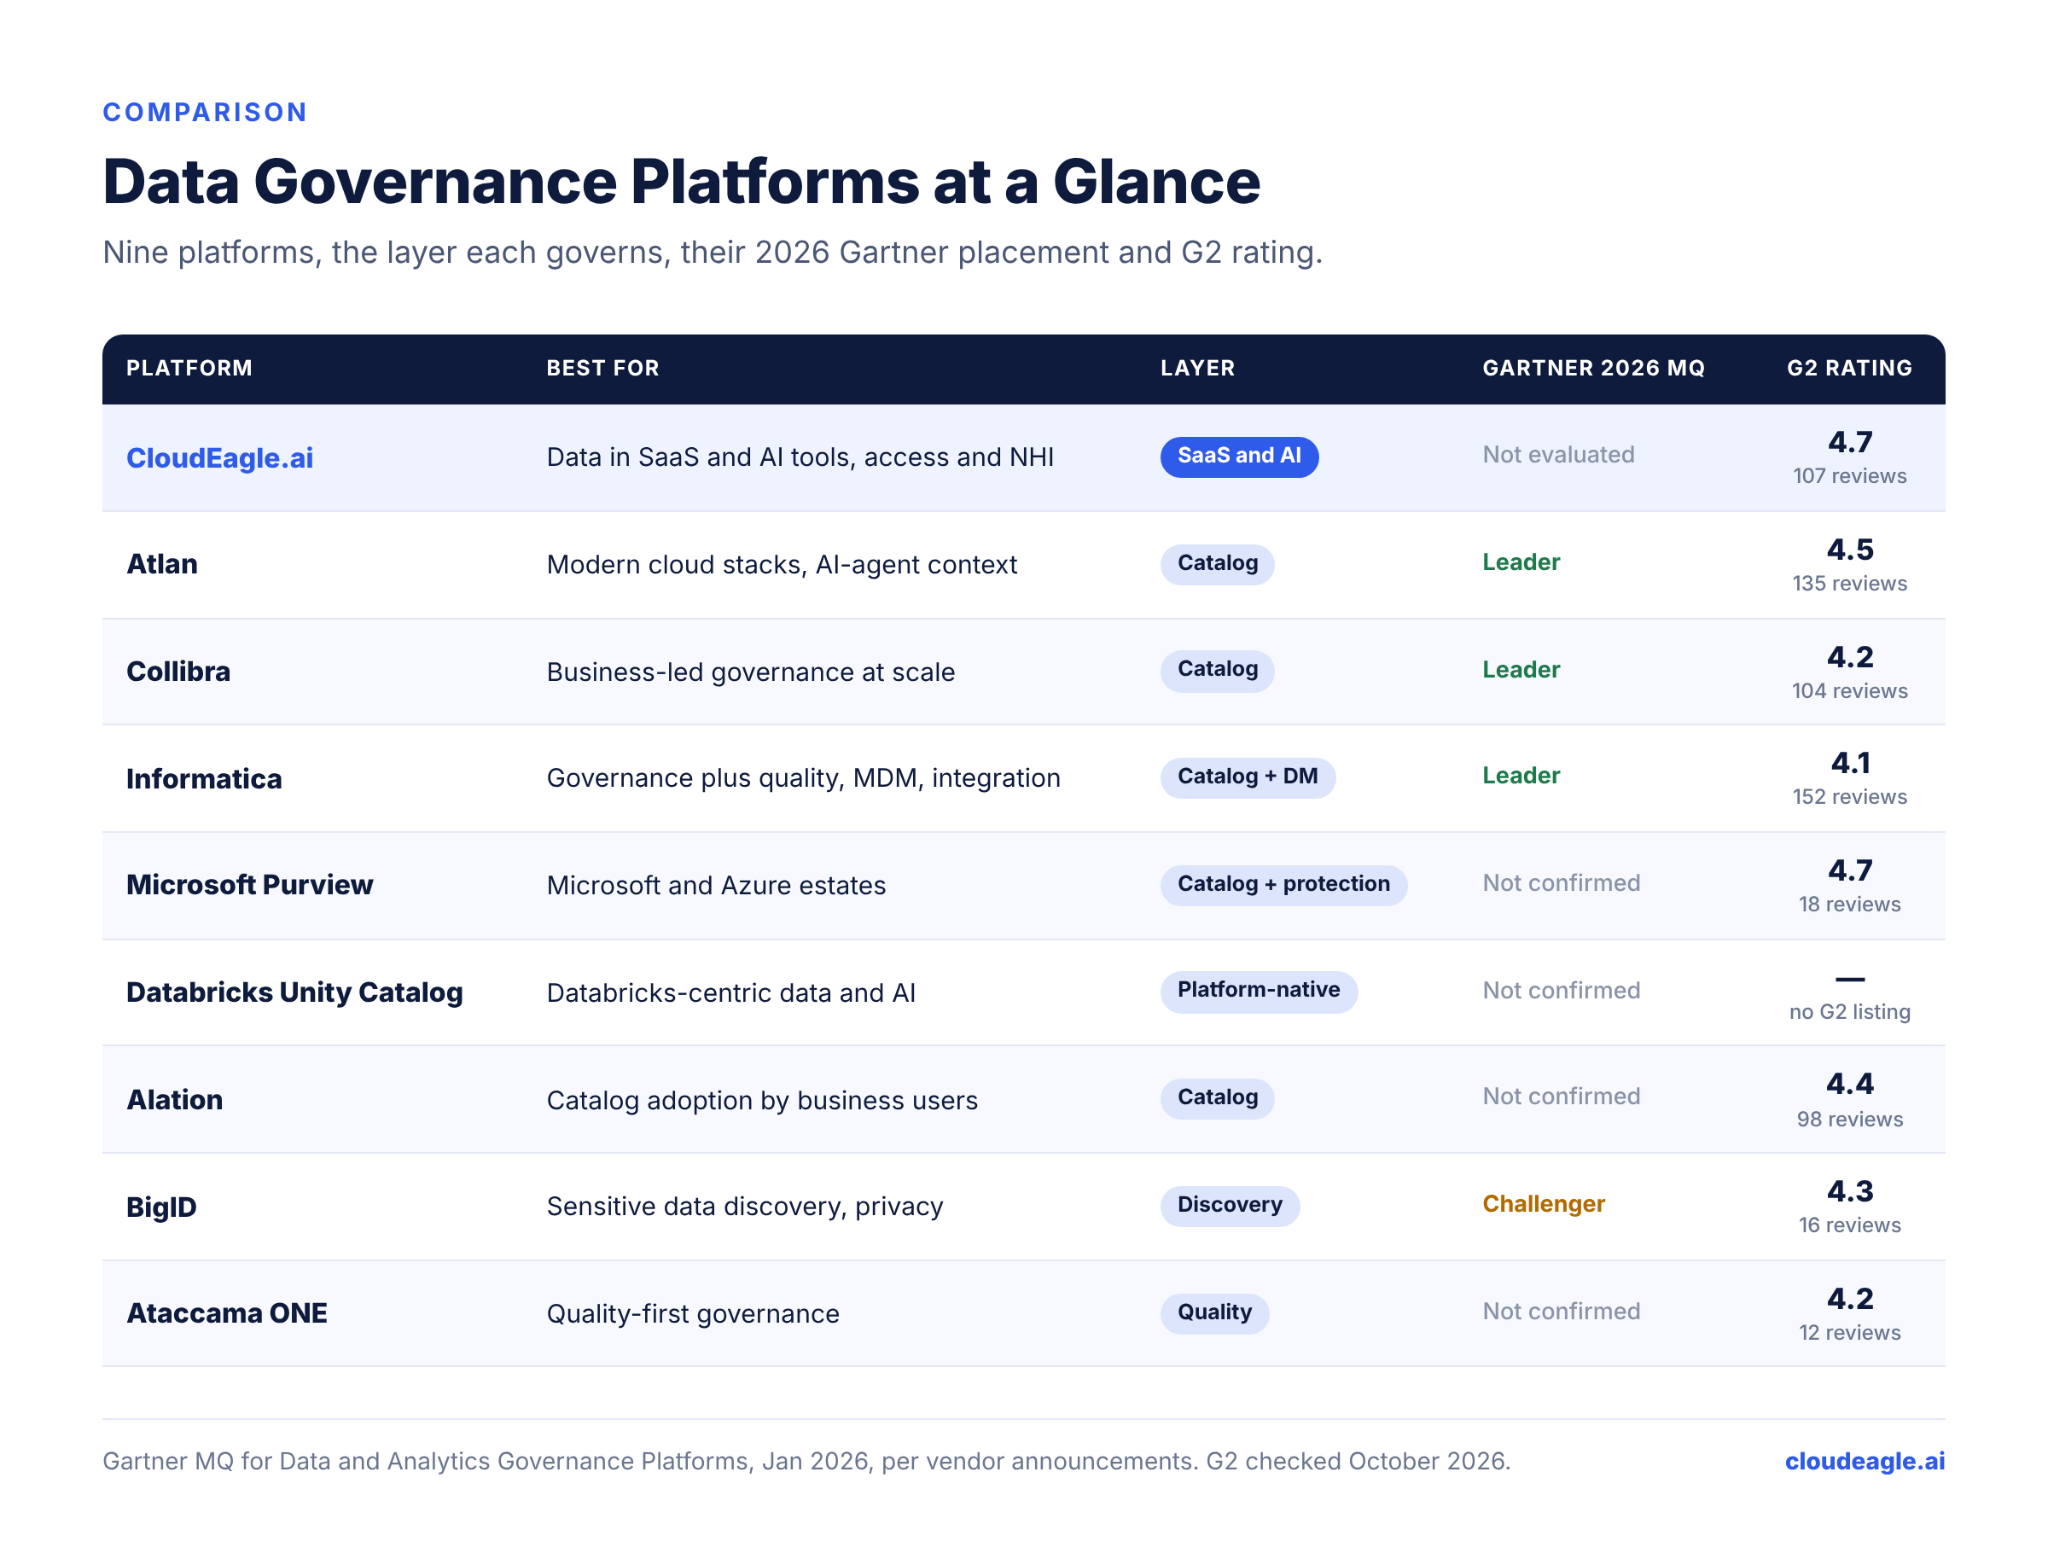Select the Informatica platform name
The width and height of the screenshot is (2048, 1551).
point(204,779)
